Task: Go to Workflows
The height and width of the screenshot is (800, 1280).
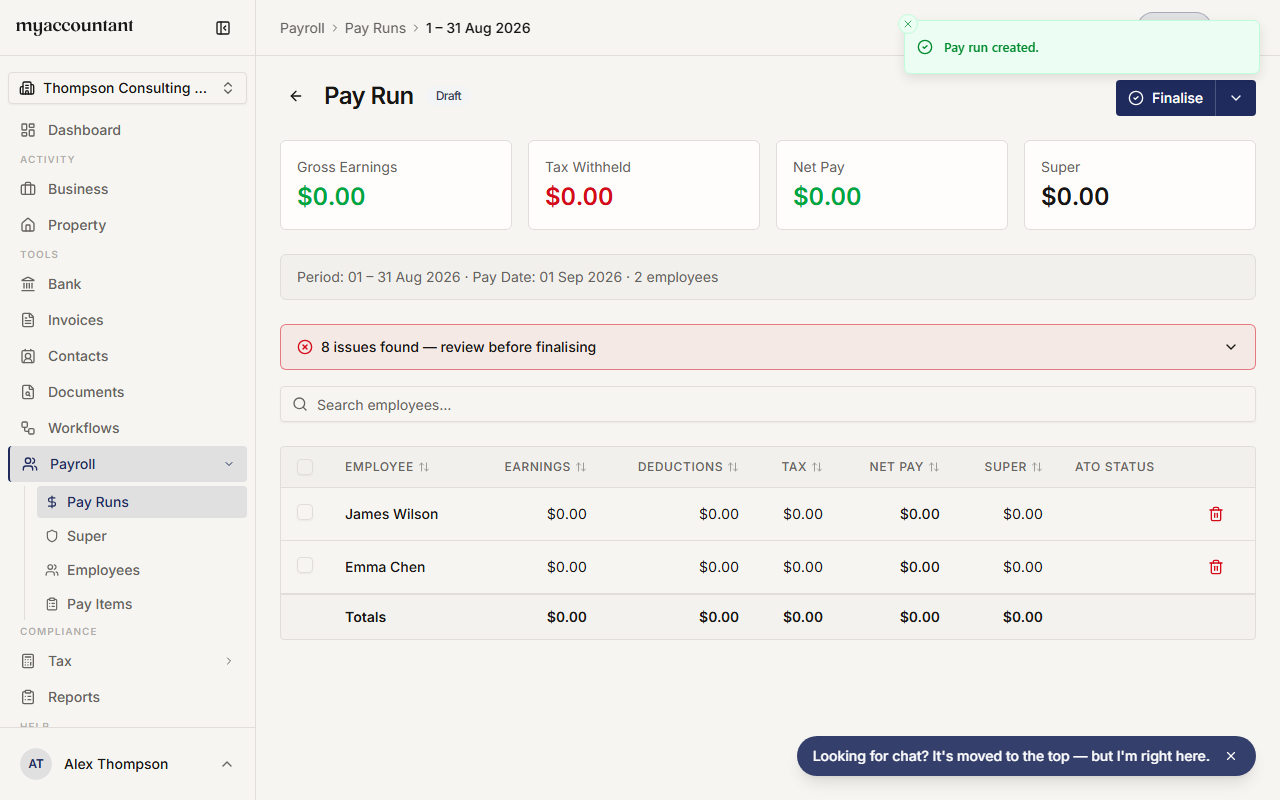Action: [127, 428]
